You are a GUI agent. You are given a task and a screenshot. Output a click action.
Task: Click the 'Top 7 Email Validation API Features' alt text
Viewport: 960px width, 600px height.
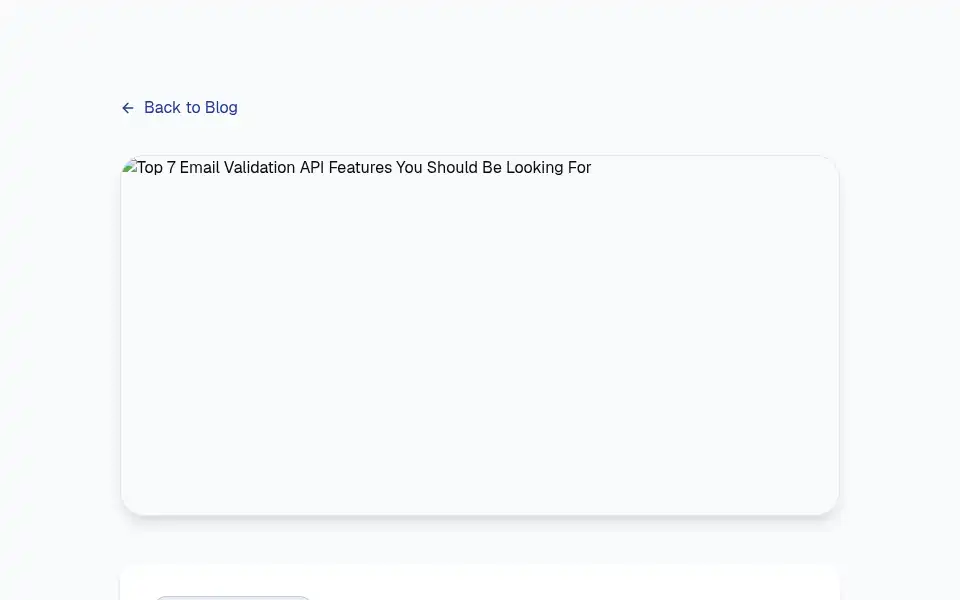(364, 167)
